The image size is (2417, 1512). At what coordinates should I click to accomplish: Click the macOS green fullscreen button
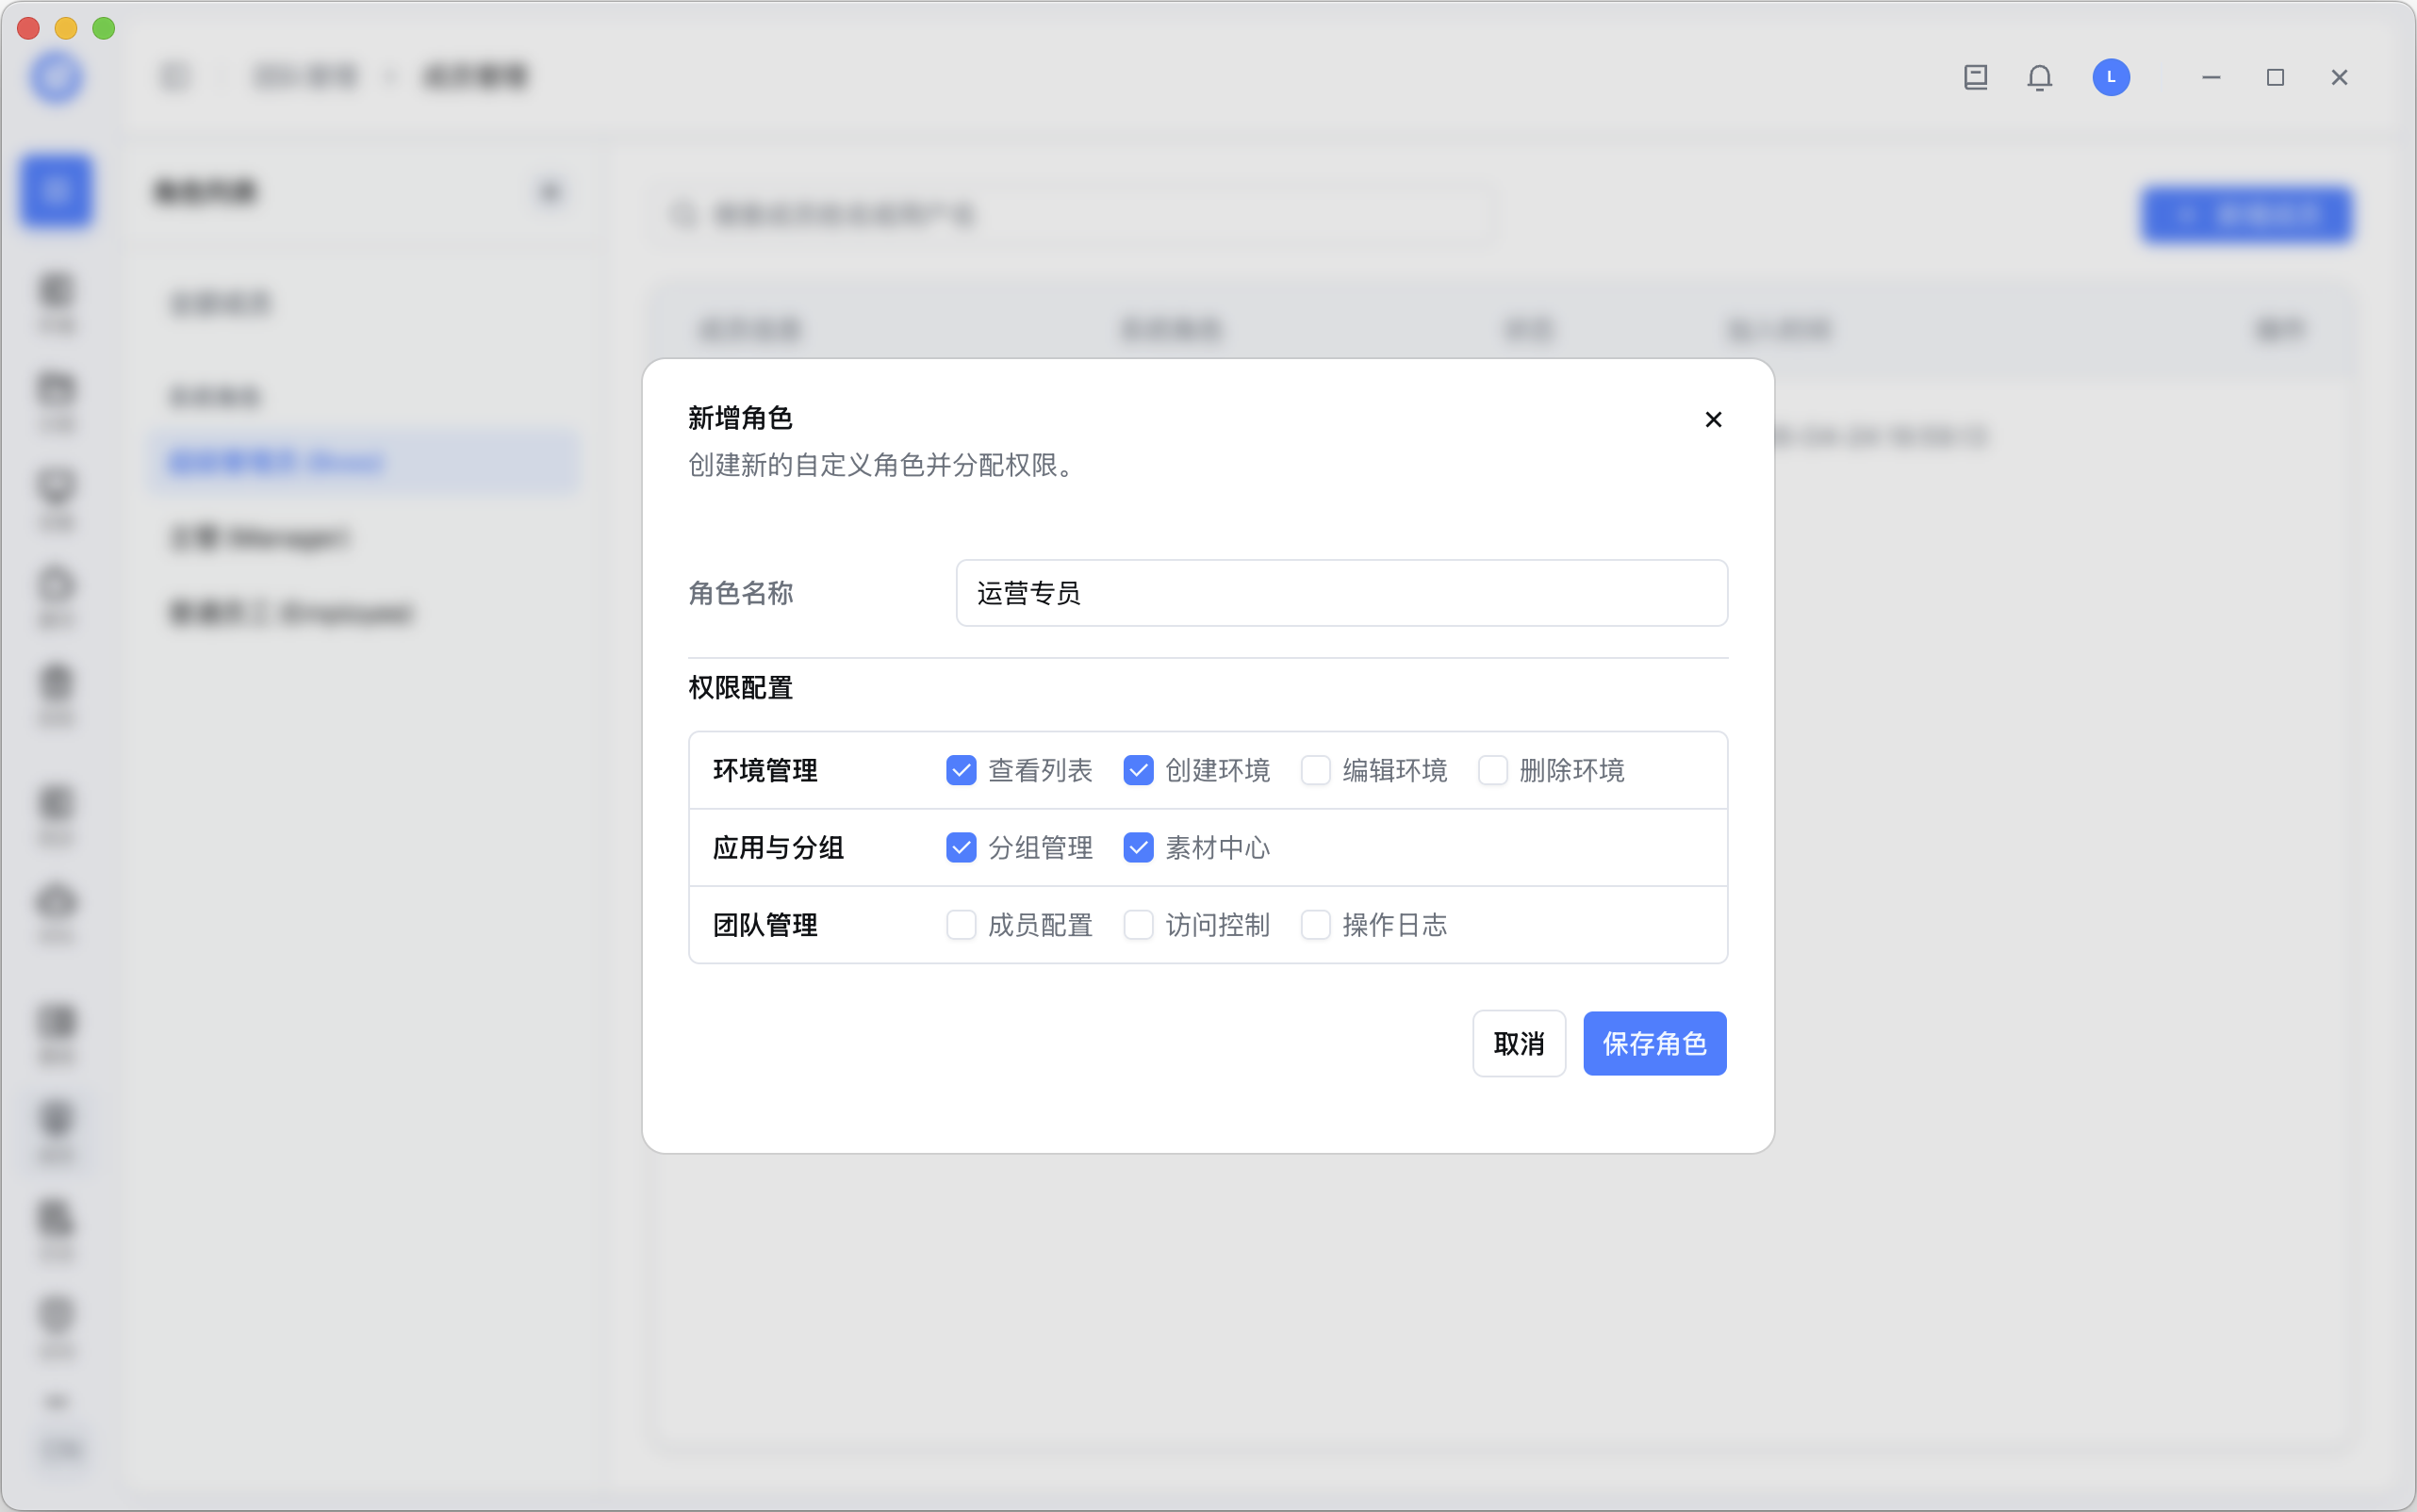pos(103,28)
